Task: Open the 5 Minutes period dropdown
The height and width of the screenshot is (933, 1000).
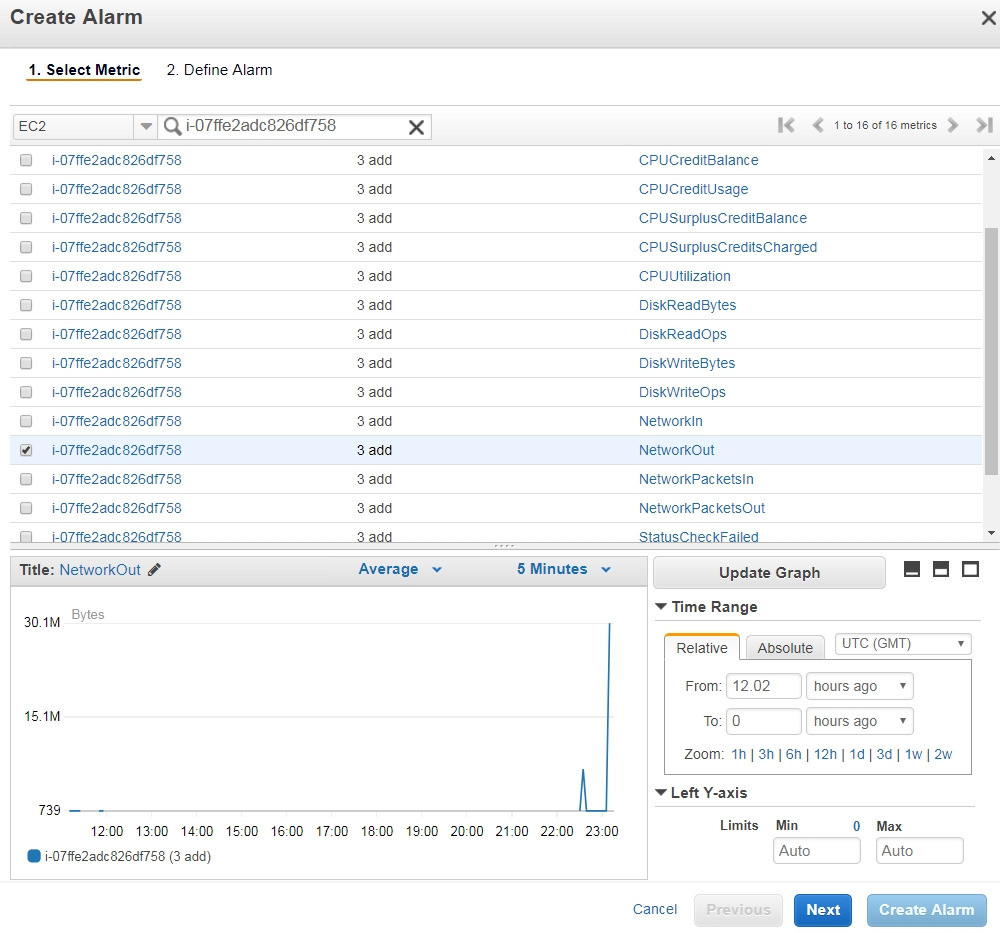Action: pyautogui.click(x=564, y=569)
